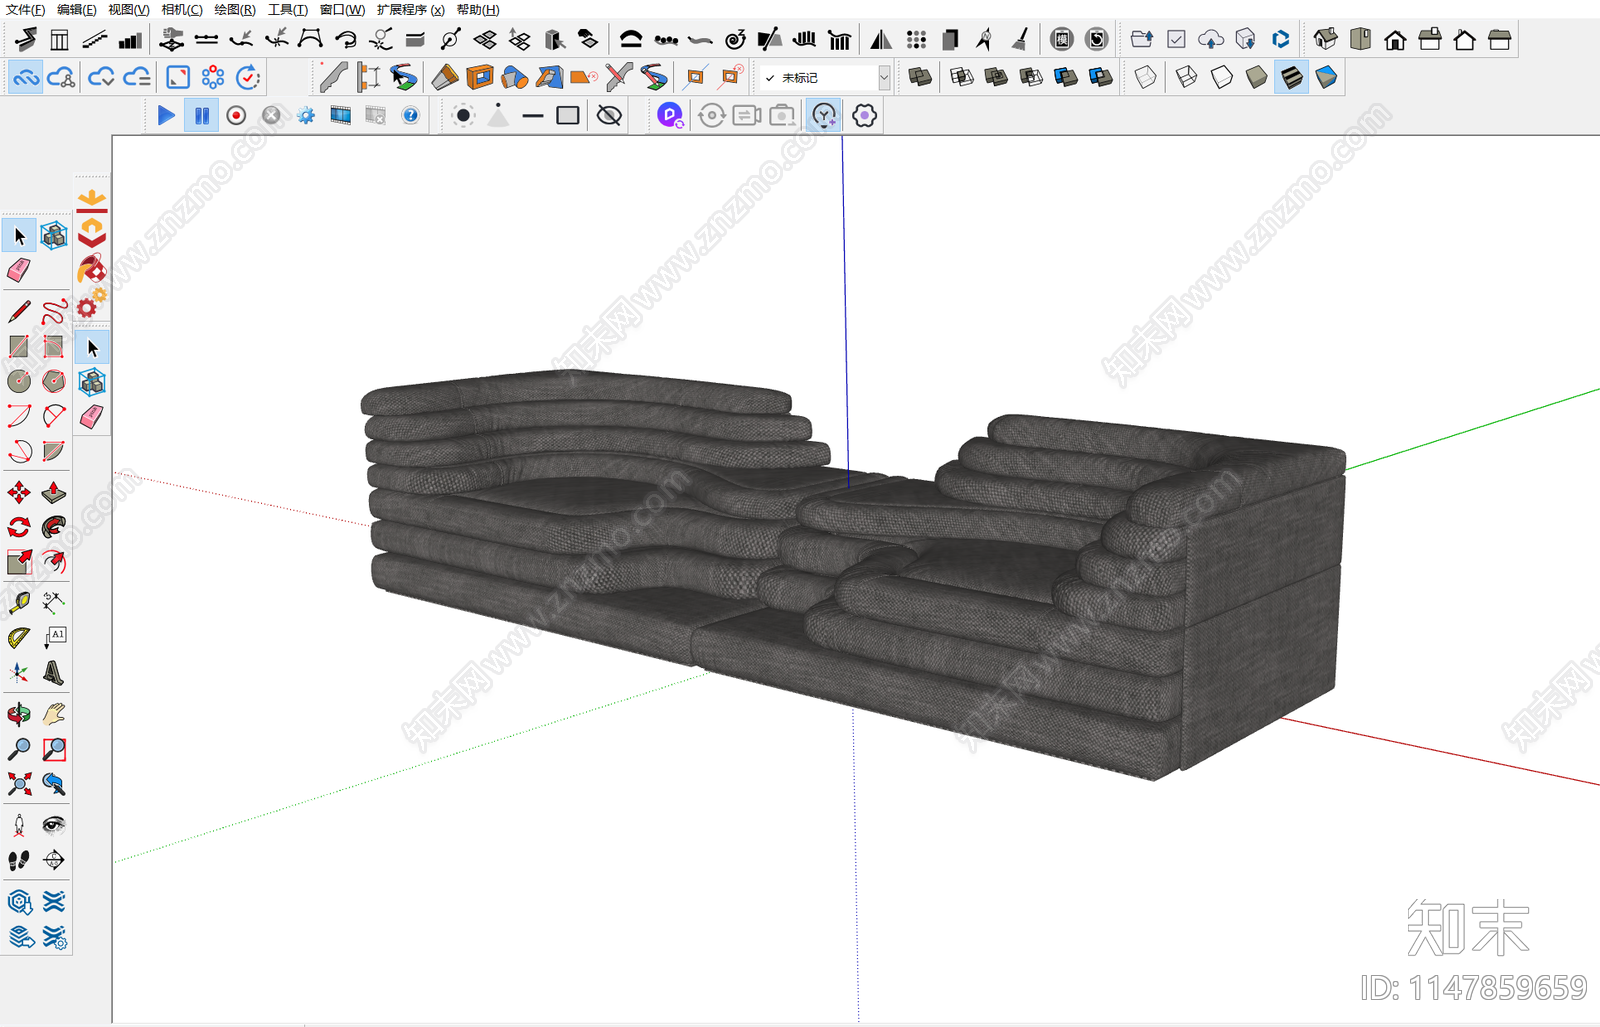The height and width of the screenshot is (1027, 1600).
Task: Switch to Monochrome style cube
Action: [1327, 77]
